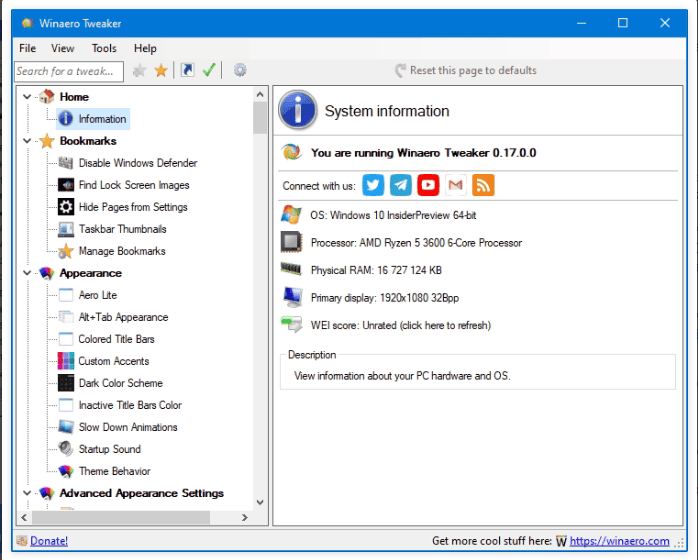Click the Bookmarks category label
This screenshot has width=698, height=560.
(88, 141)
